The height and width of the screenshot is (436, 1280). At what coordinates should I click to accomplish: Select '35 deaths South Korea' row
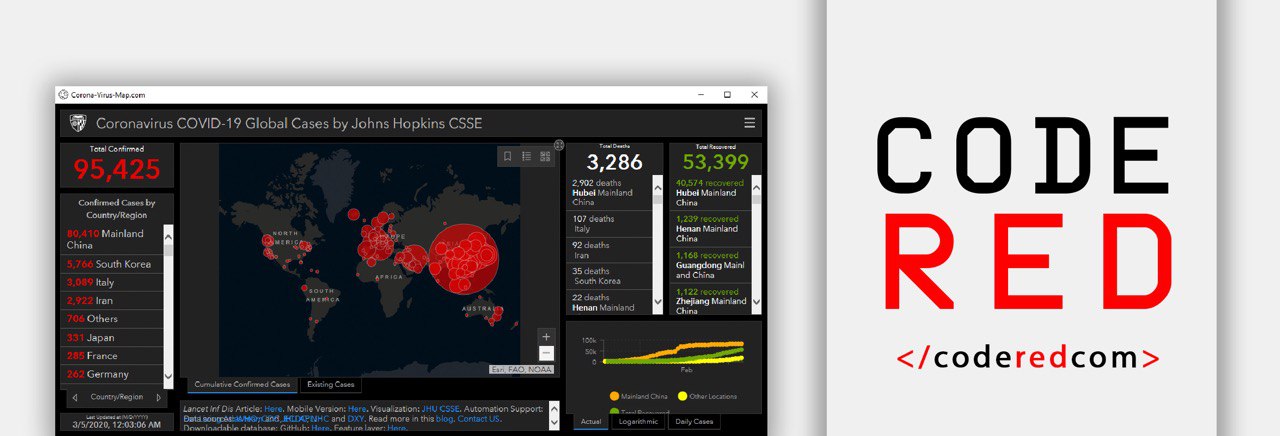(610, 276)
